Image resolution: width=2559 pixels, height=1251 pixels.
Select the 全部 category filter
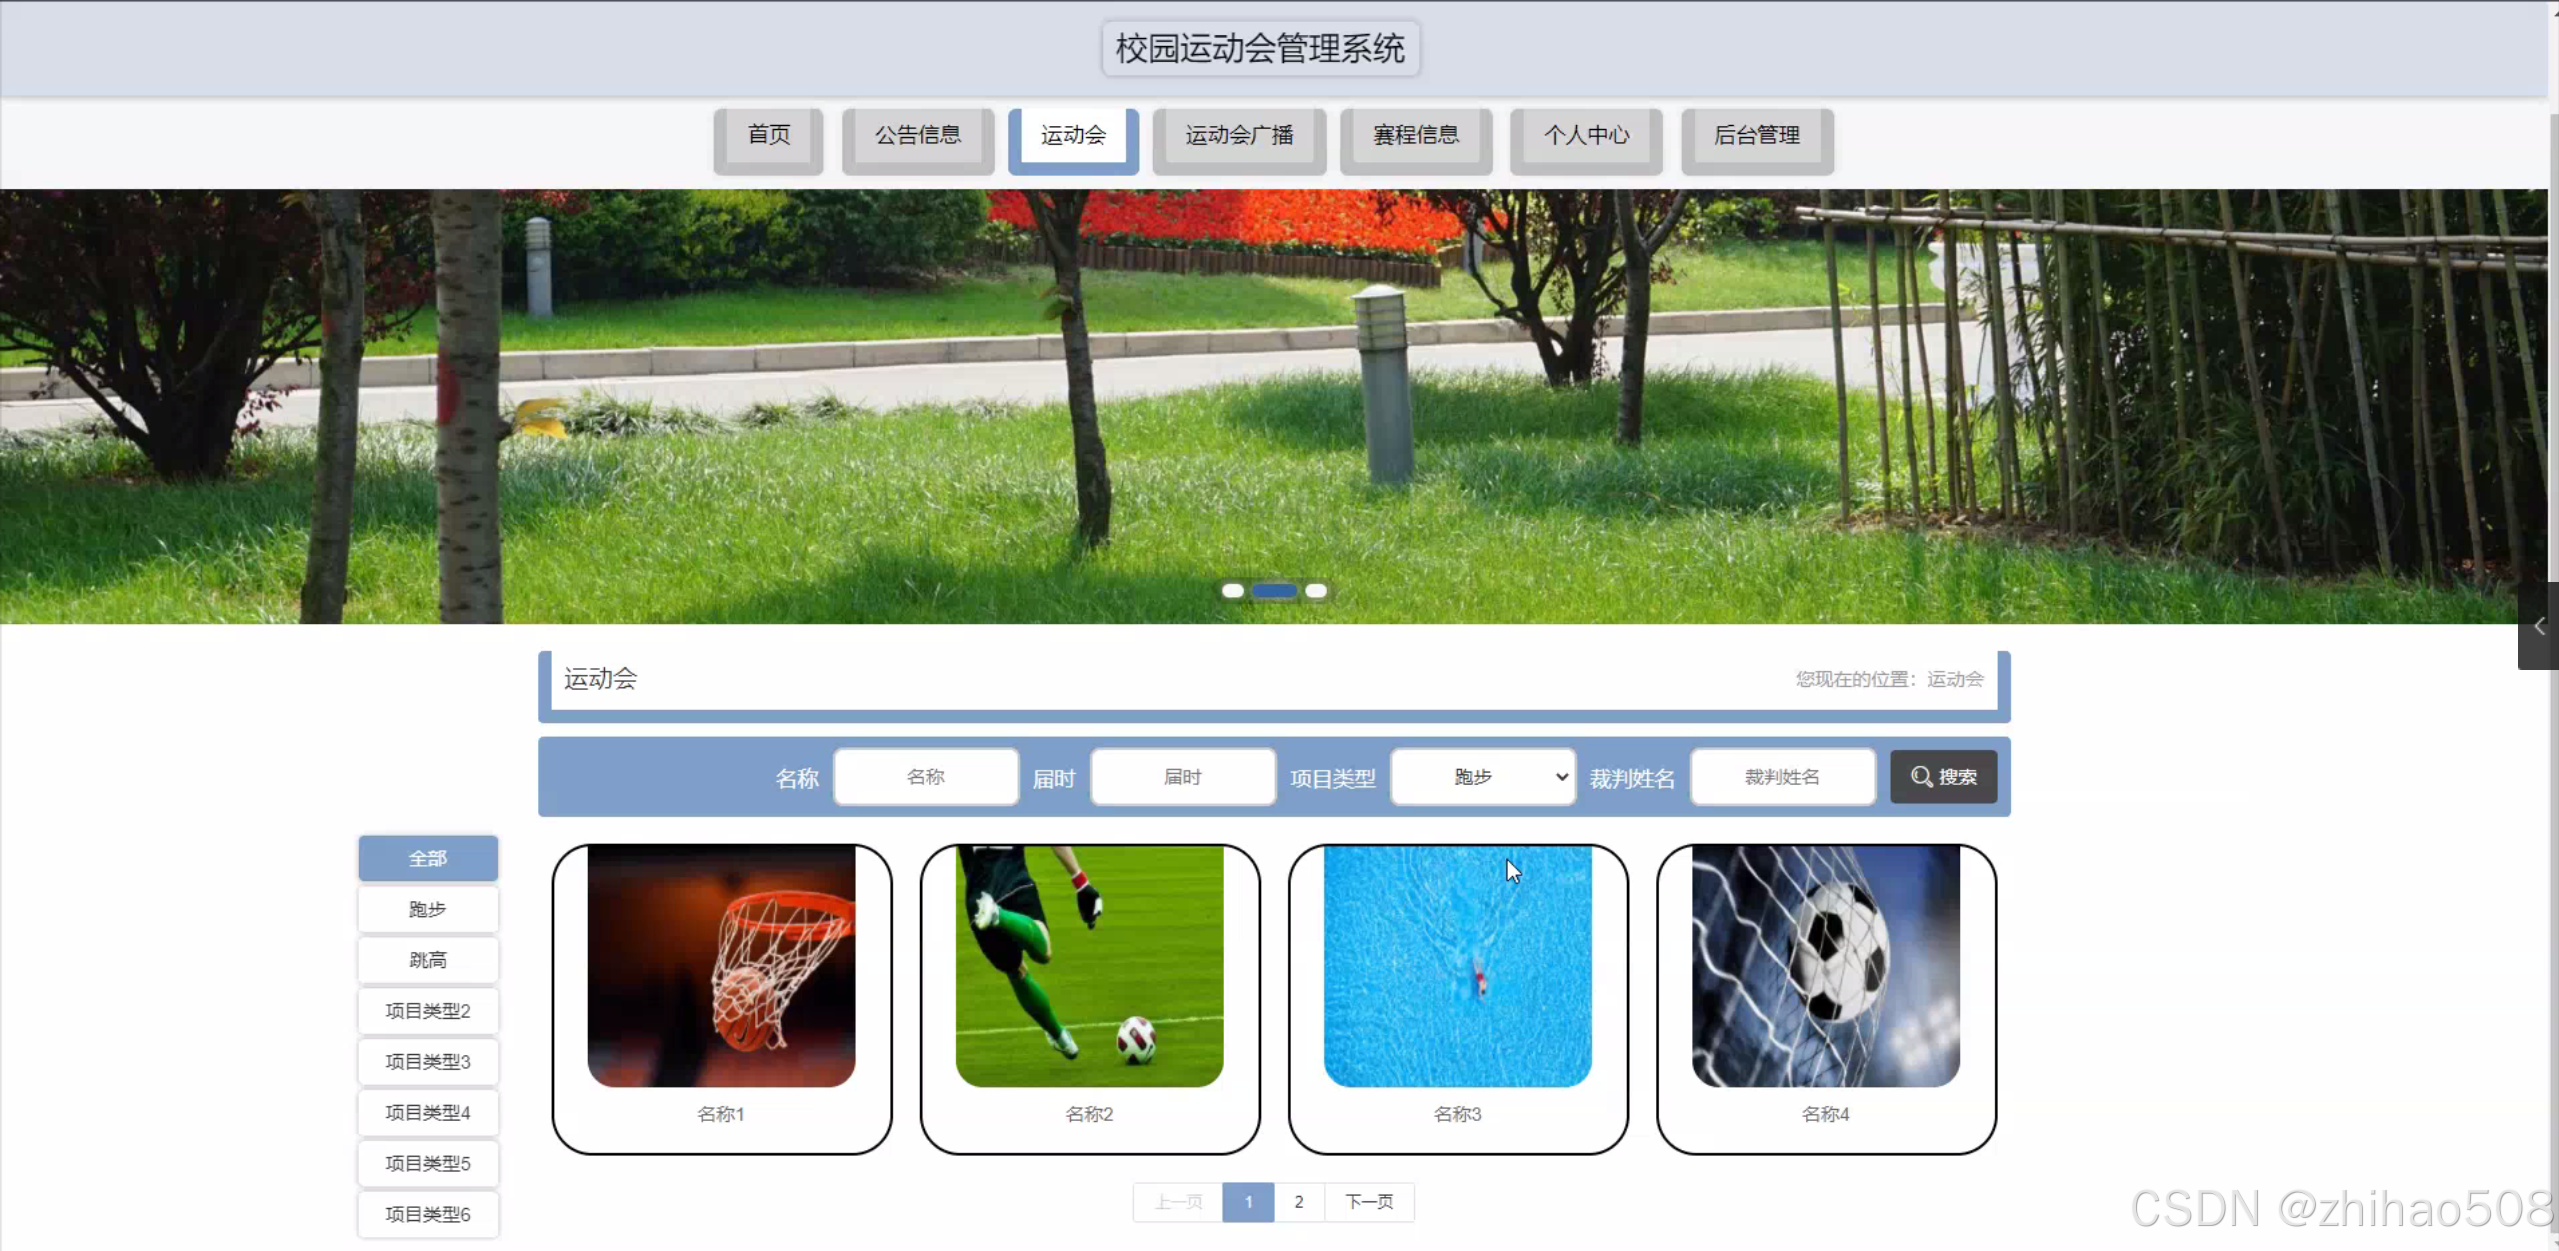pos(428,858)
